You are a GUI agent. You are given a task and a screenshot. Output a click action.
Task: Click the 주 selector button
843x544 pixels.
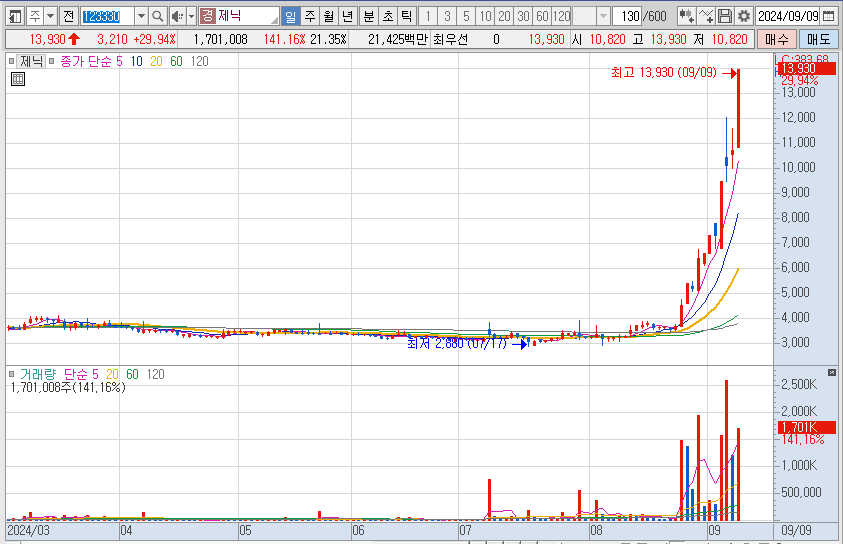(35, 16)
